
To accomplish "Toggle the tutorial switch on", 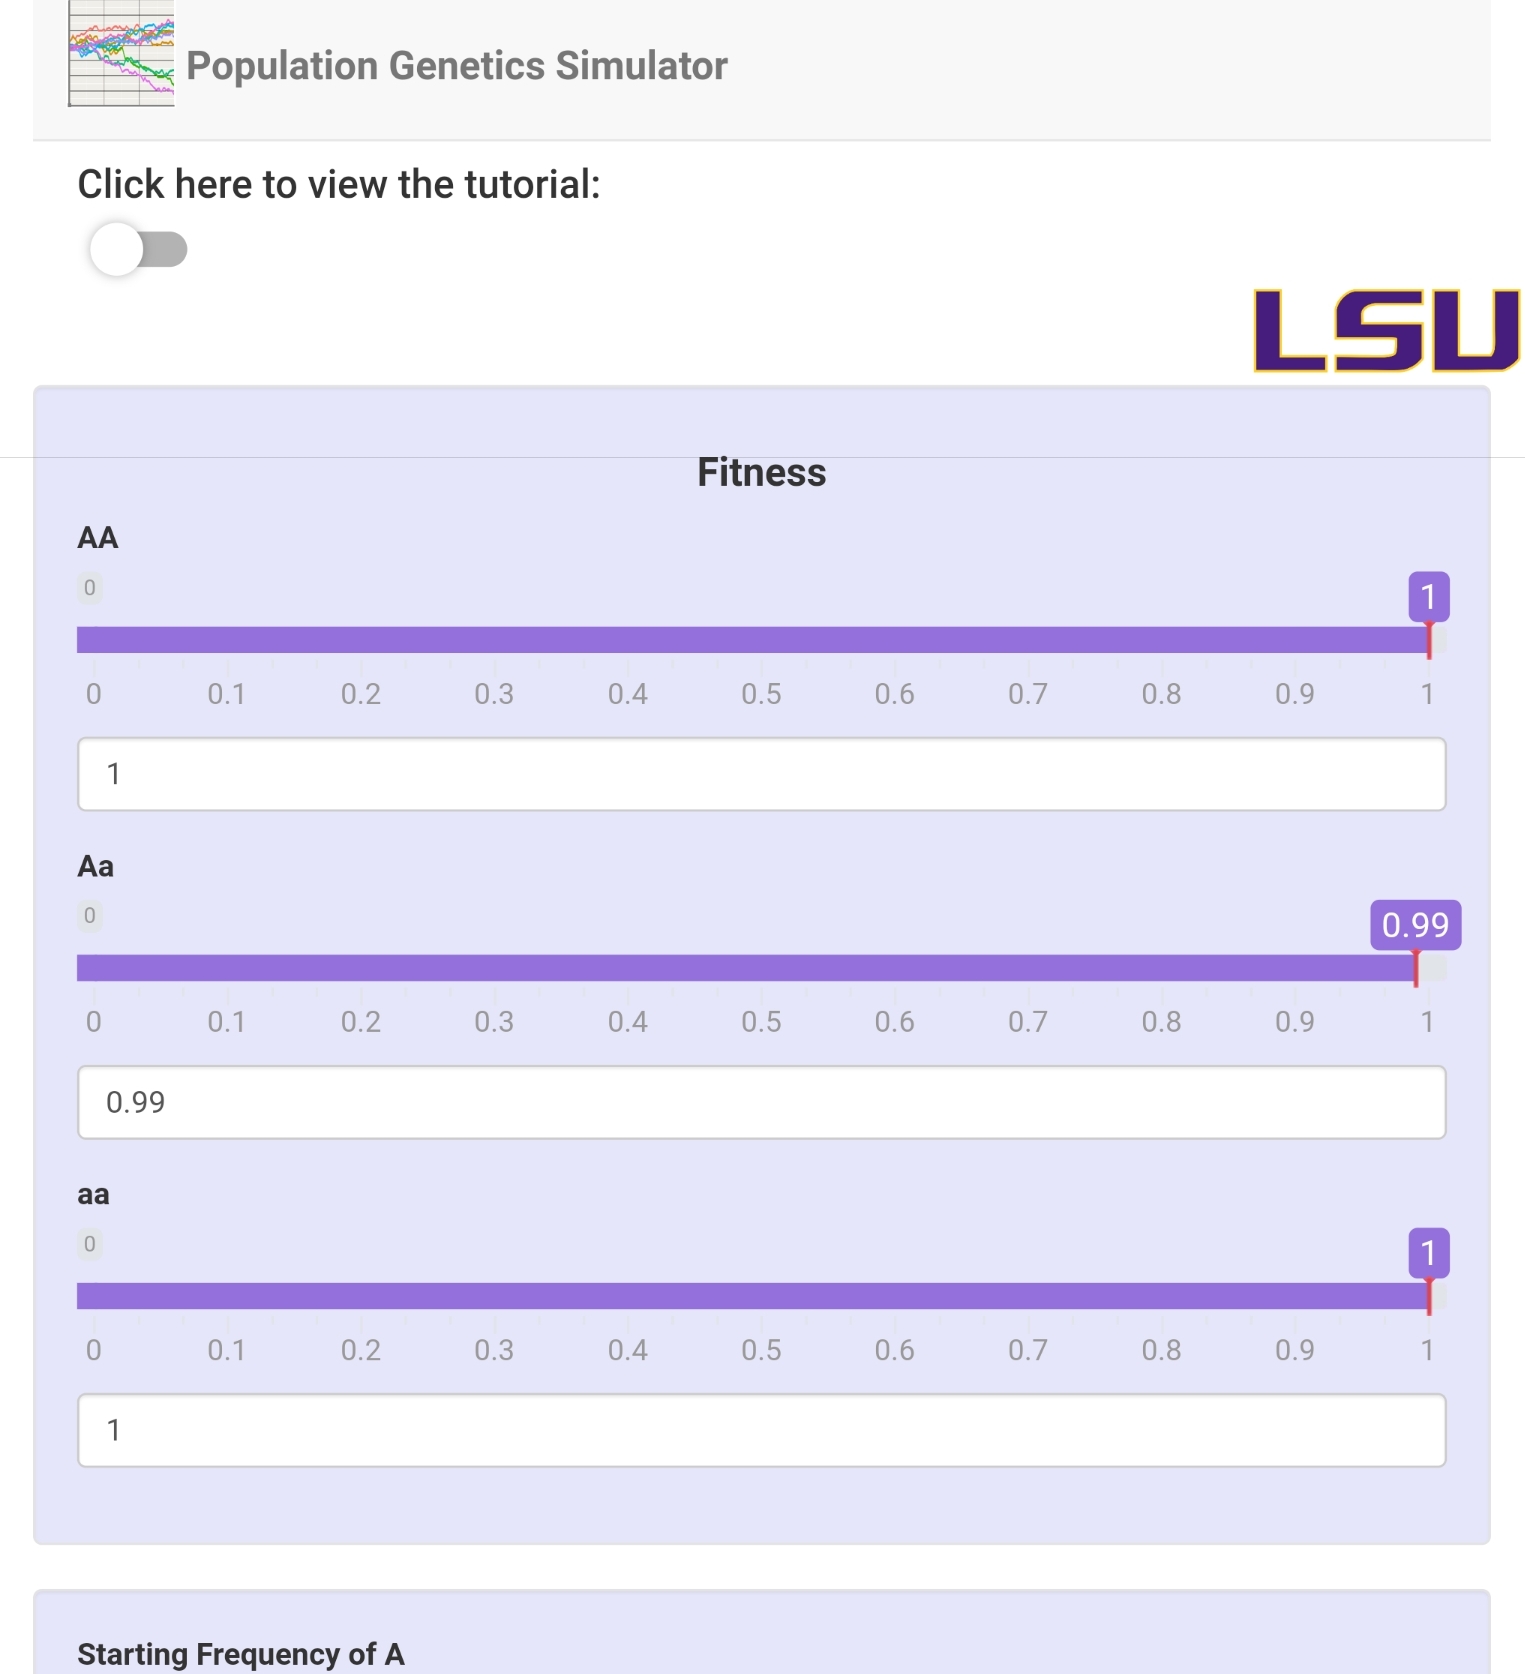I will click(x=138, y=250).
